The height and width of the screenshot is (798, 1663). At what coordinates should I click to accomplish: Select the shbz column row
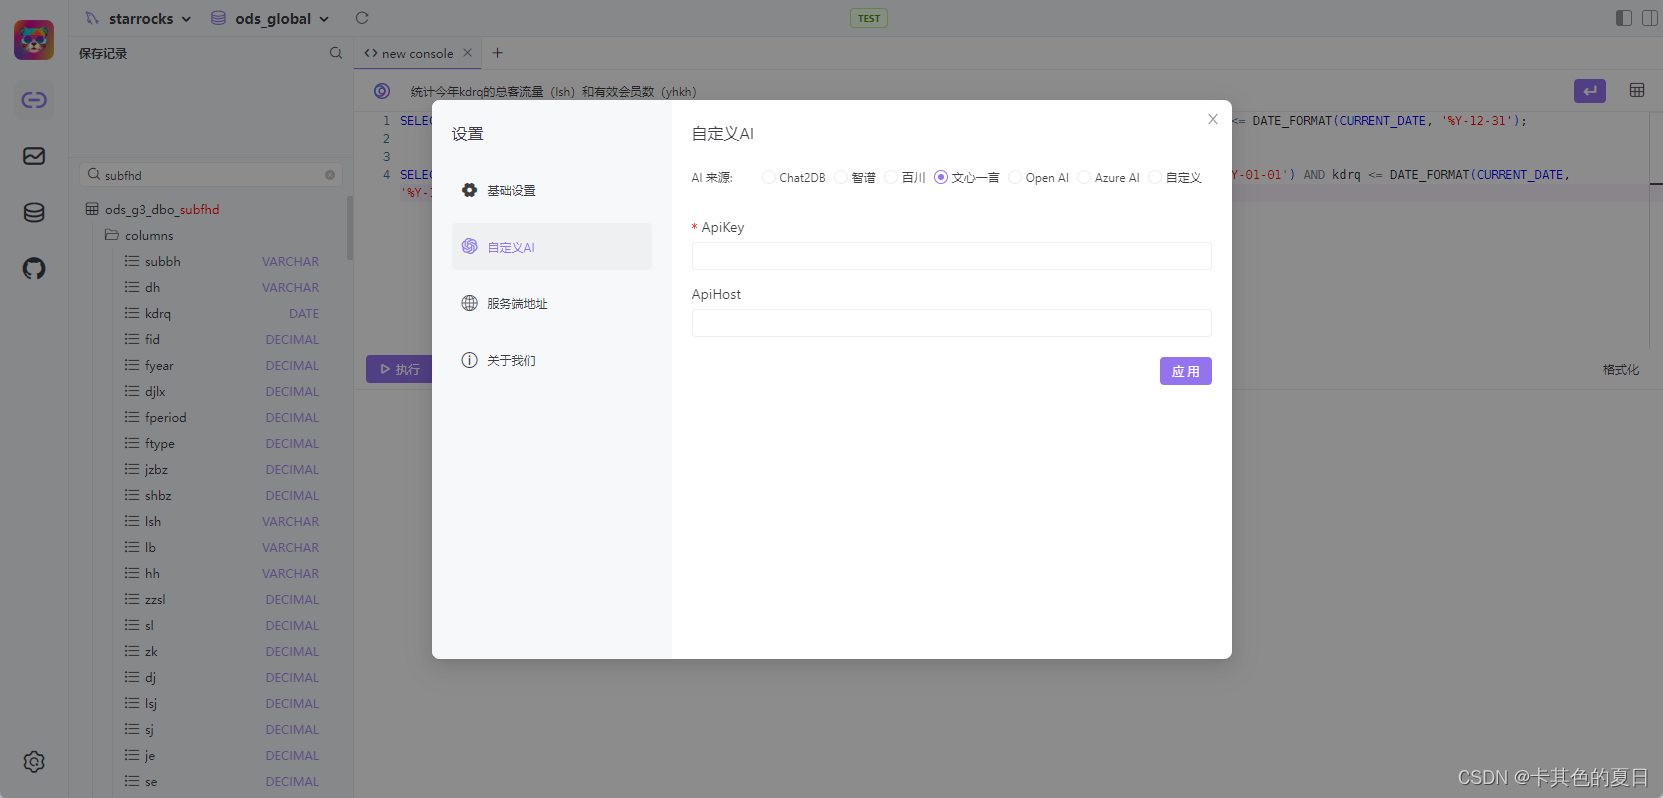coord(221,495)
